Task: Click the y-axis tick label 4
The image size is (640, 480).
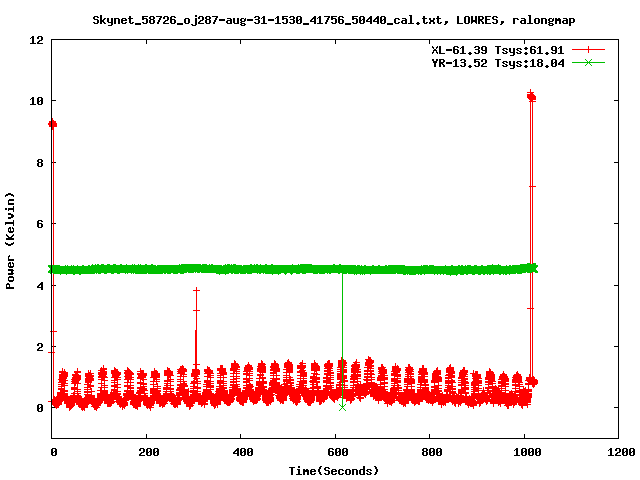Action: pyautogui.click(x=40, y=285)
